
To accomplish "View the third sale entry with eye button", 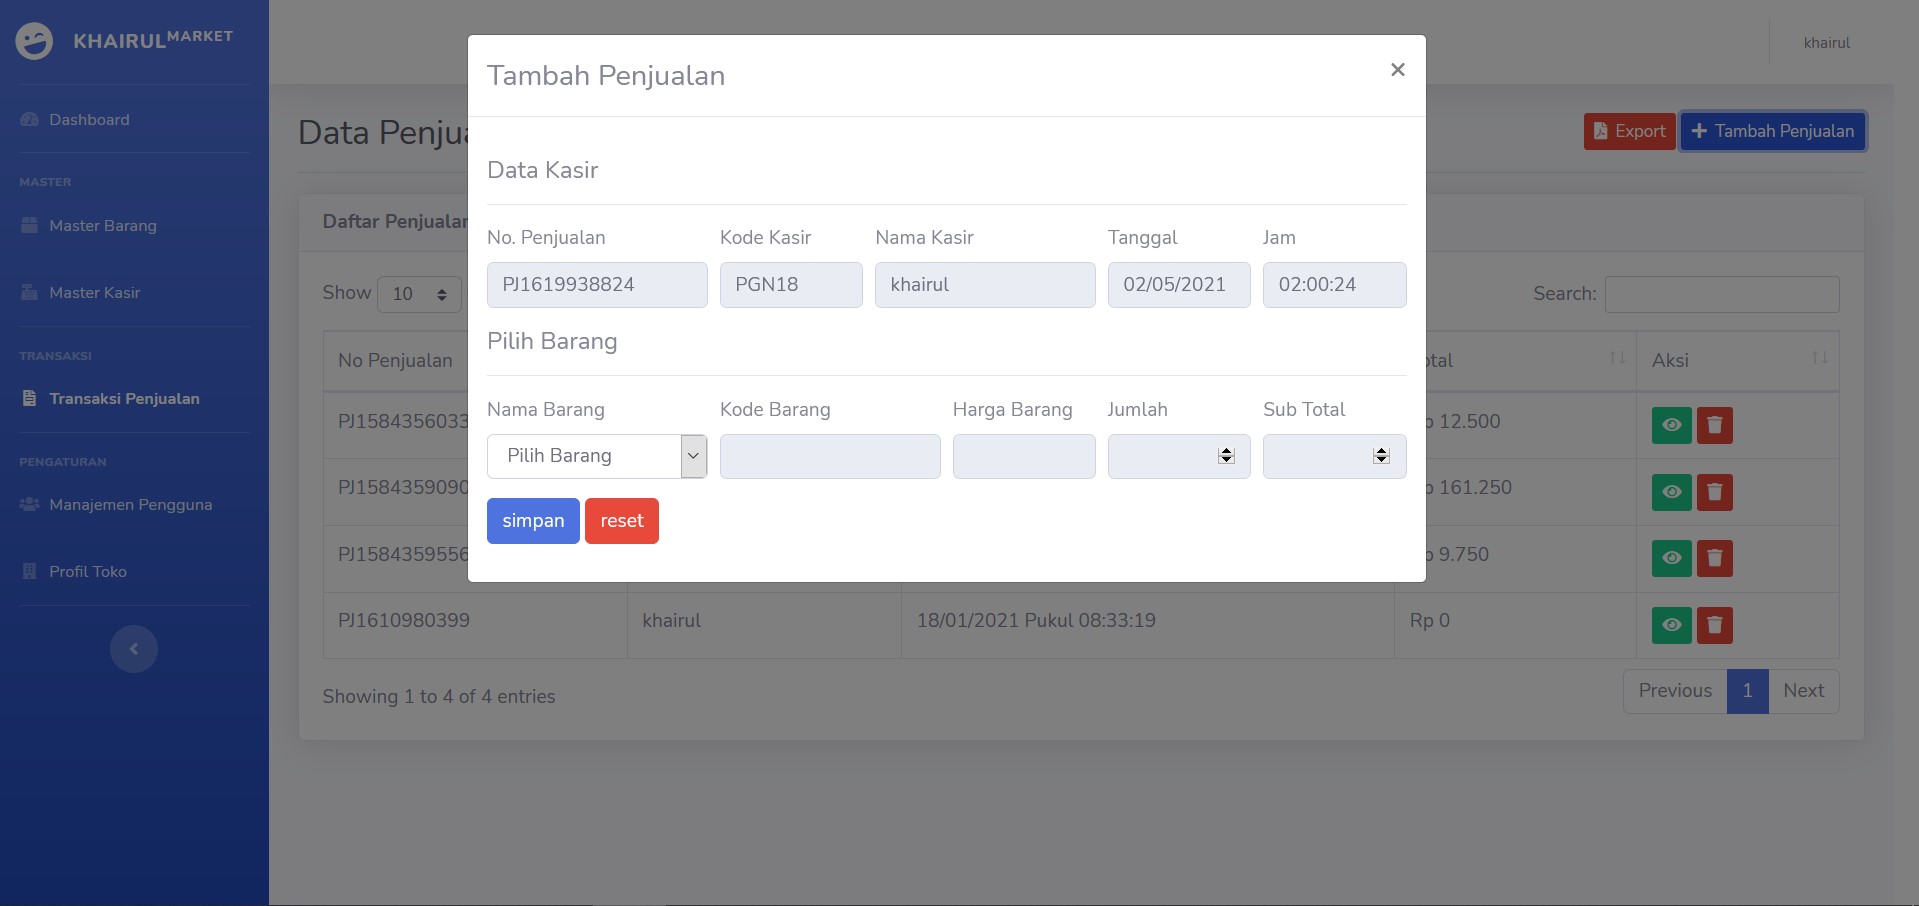I will tap(1671, 558).
